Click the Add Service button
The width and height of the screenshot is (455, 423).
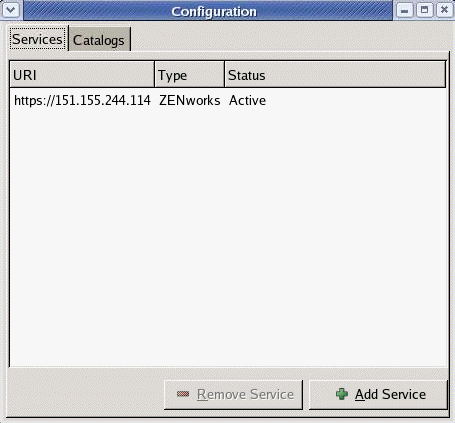378,395
